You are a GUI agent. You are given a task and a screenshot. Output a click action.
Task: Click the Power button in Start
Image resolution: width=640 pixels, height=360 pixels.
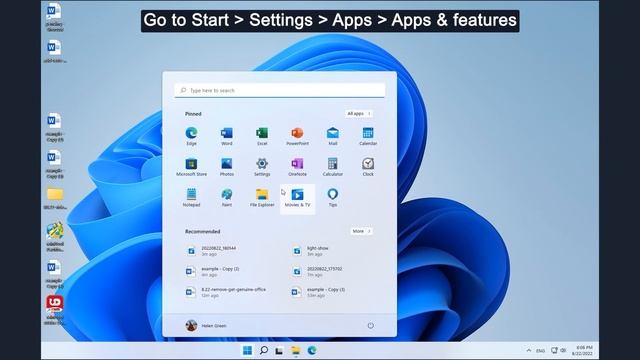(370, 325)
